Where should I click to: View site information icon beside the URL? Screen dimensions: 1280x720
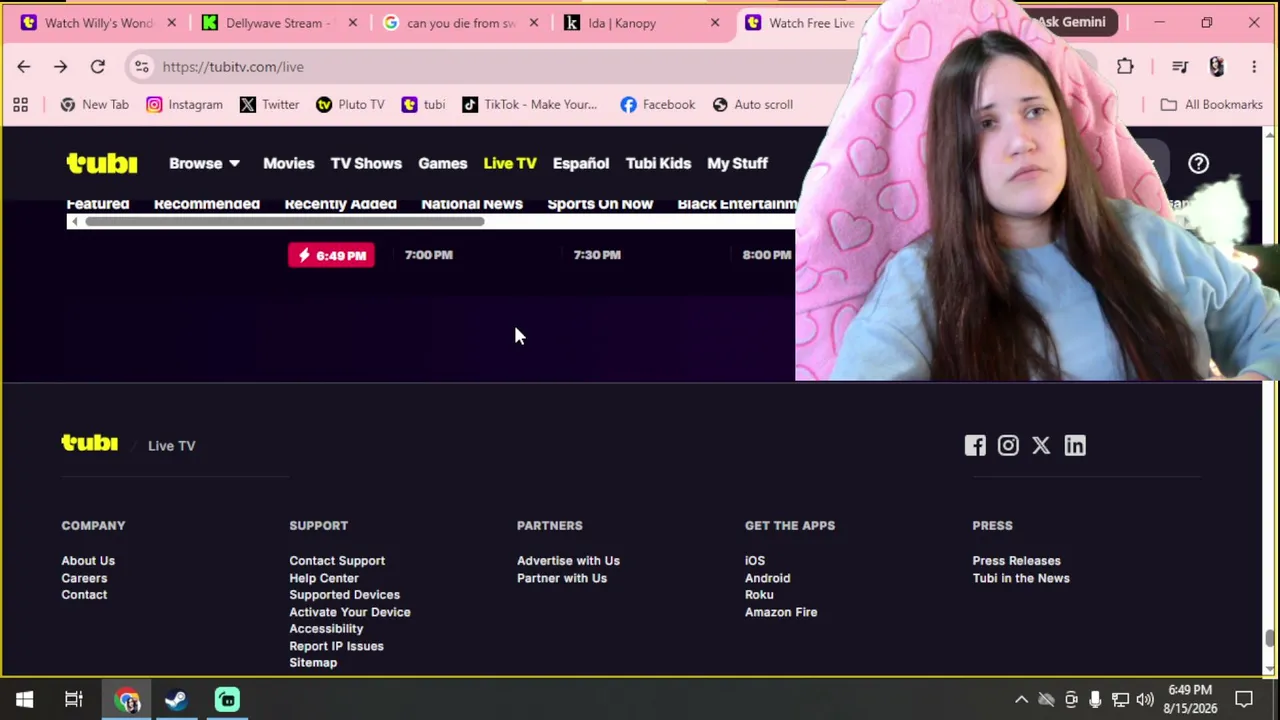pyautogui.click(x=142, y=67)
